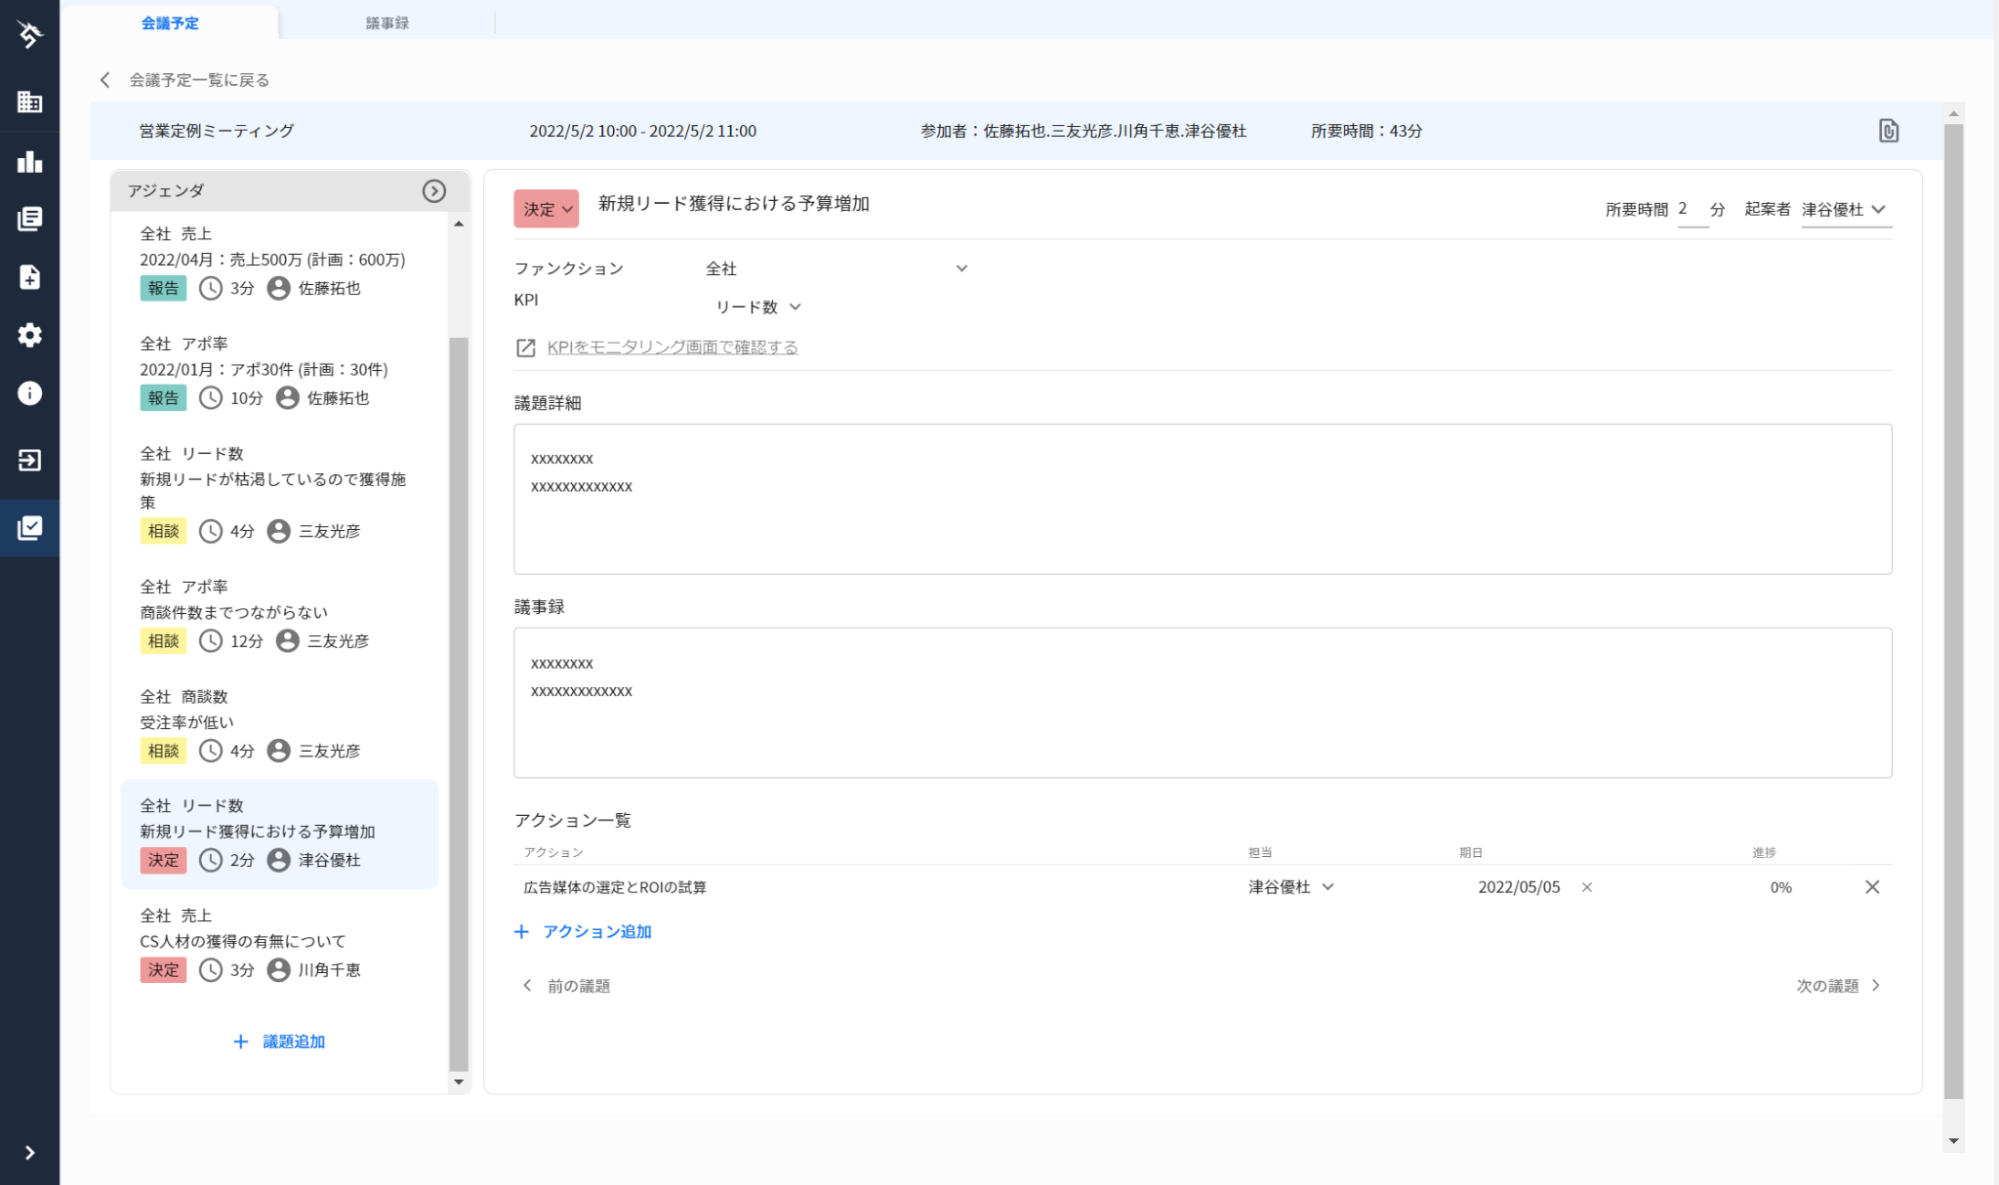Select the highlighted meeting checklist icon
This screenshot has width=1999, height=1185.
(x=29, y=528)
